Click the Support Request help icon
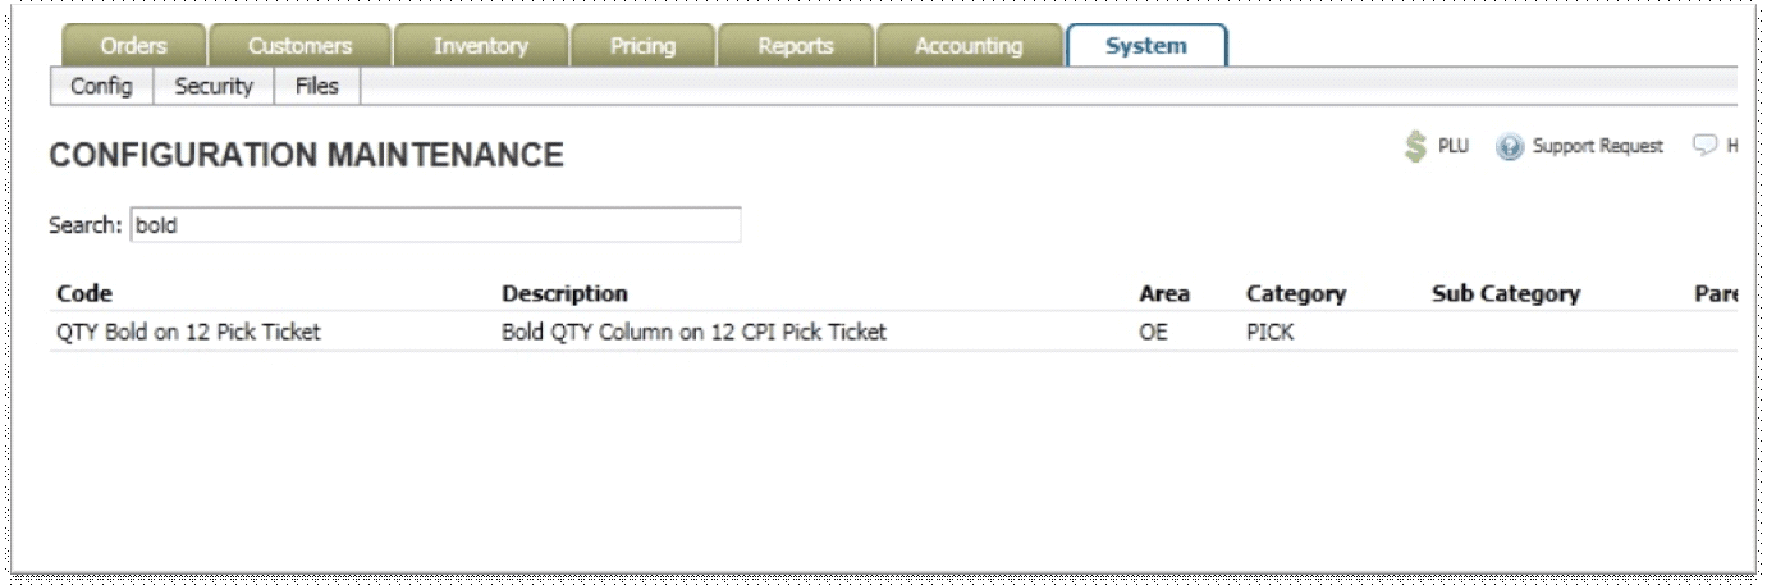 point(1509,147)
